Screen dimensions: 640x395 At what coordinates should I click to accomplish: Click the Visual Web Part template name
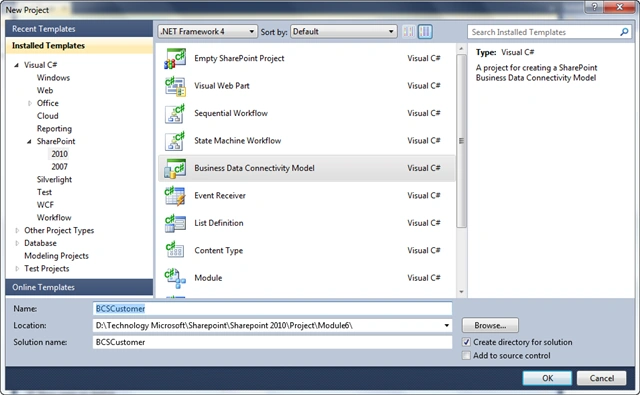tap(222, 86)
